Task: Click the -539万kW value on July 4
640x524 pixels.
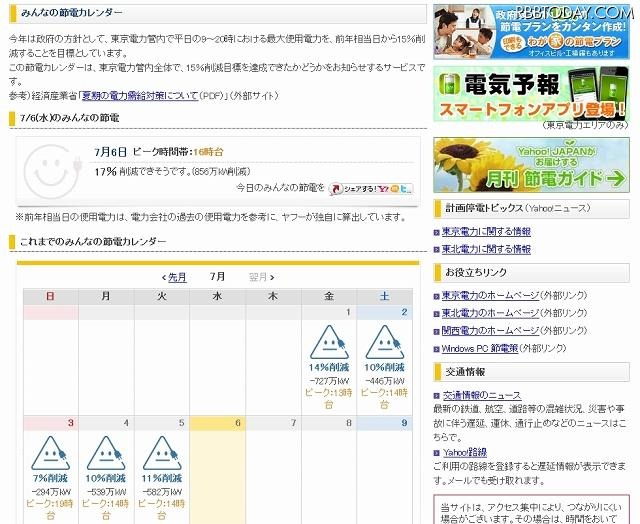Action: [x=106, y=492]
